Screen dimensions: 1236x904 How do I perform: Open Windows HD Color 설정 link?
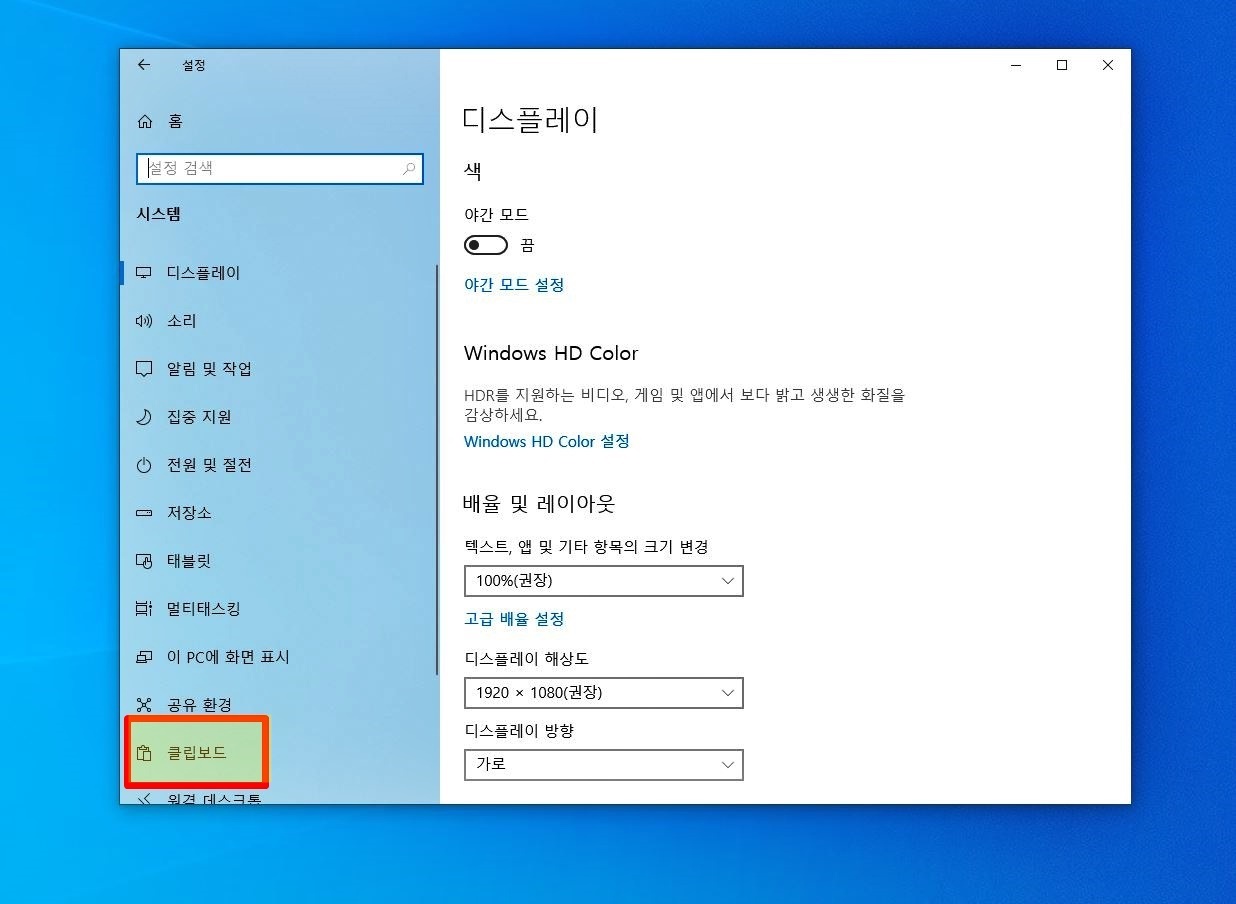547,441
